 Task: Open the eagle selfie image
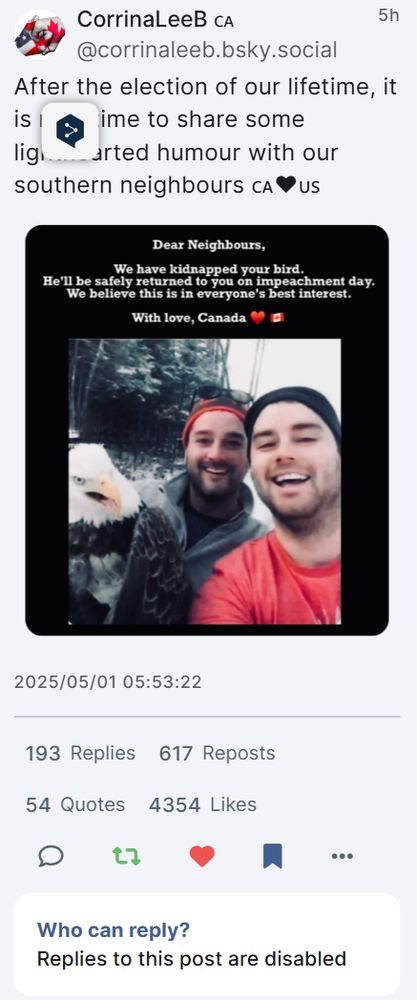coord(205,482)
